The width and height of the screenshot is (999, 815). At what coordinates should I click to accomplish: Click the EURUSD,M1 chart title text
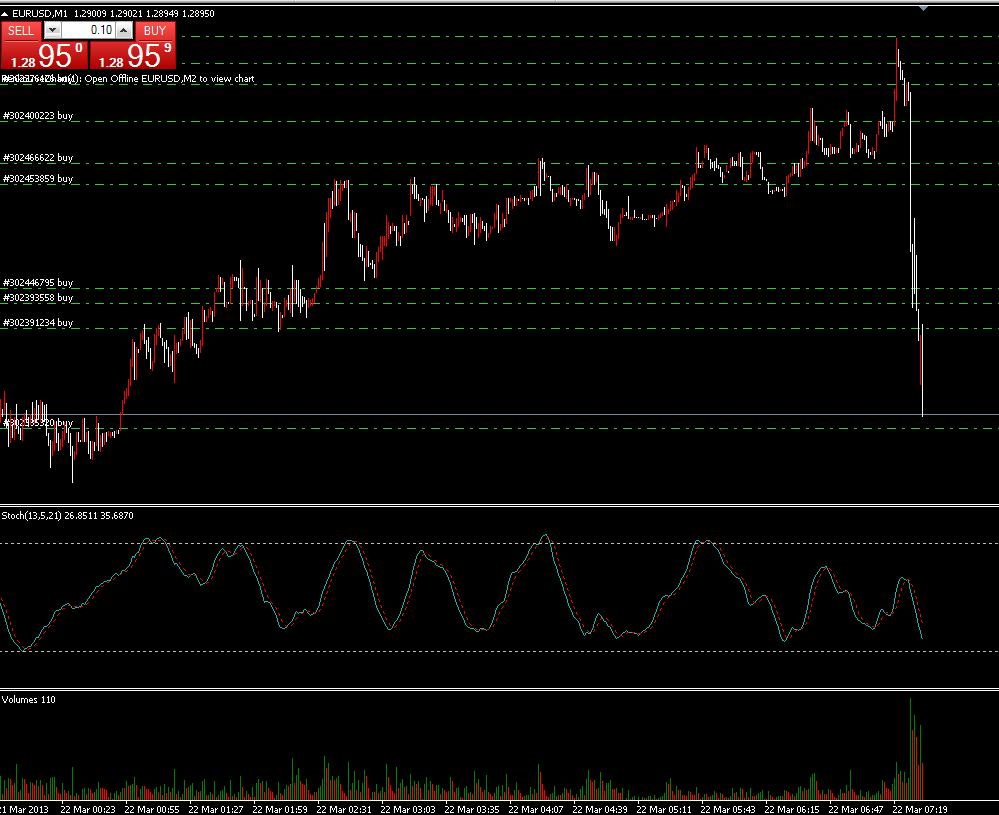40,13
